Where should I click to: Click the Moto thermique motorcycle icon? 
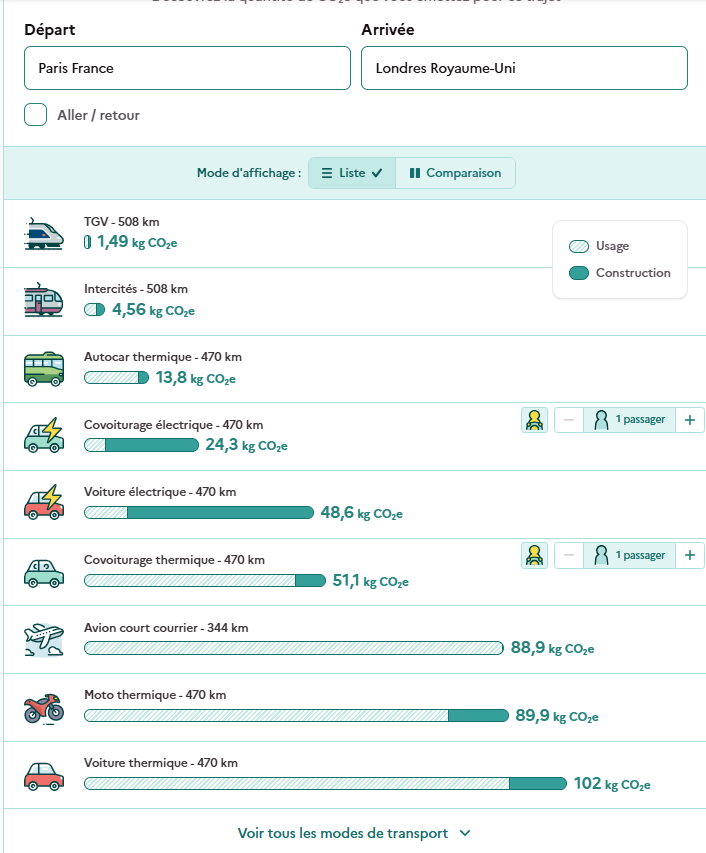44,708
